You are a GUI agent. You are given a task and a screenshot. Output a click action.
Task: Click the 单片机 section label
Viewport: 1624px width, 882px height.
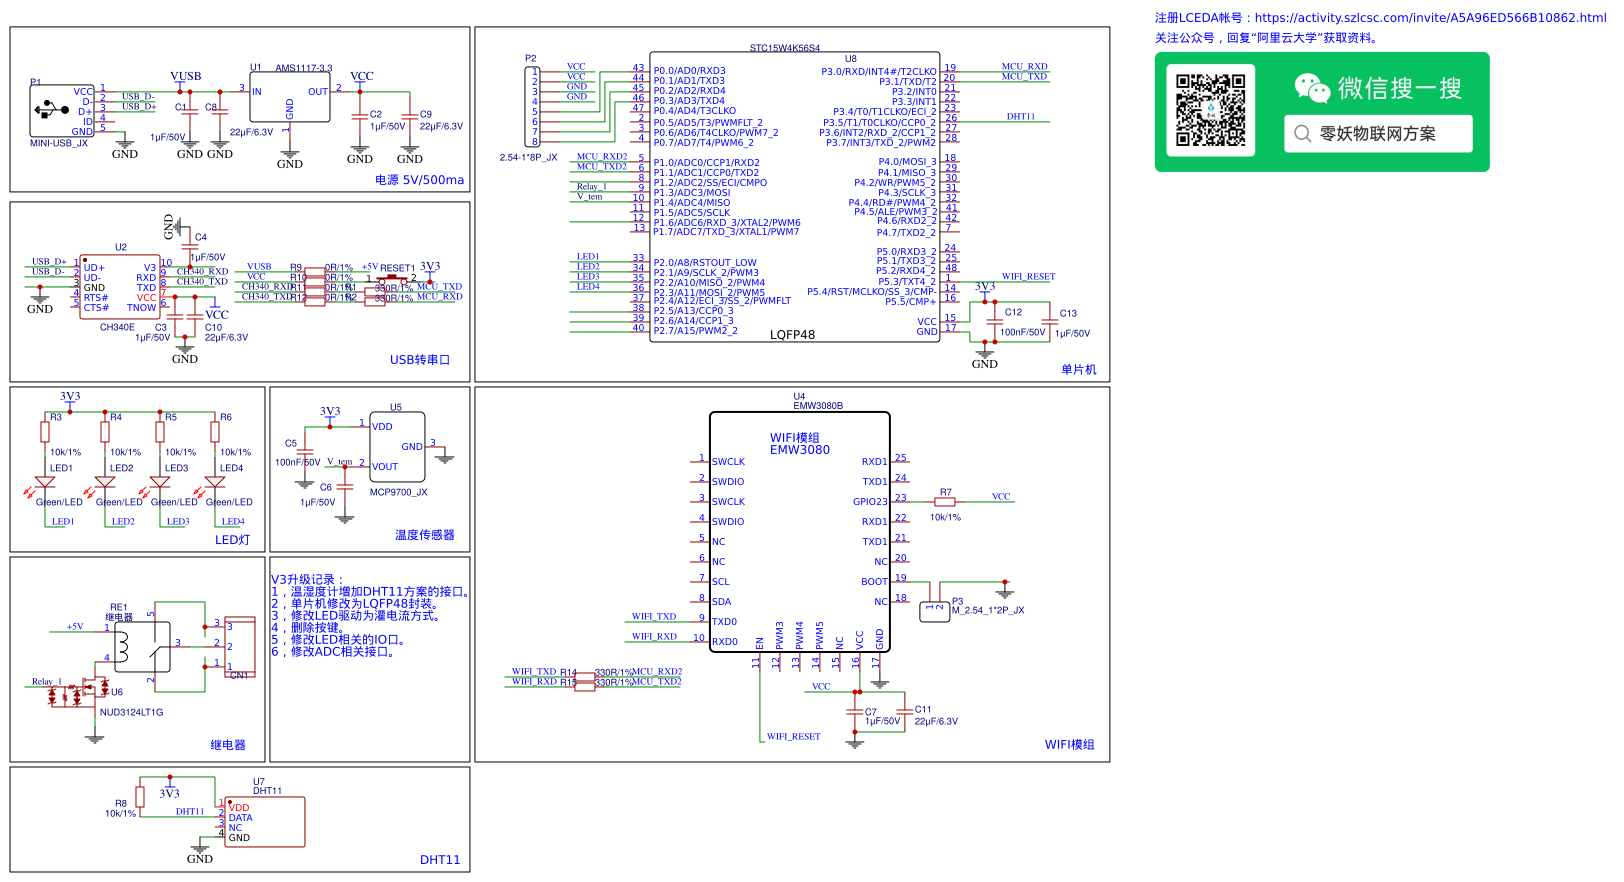[1079, 370]
